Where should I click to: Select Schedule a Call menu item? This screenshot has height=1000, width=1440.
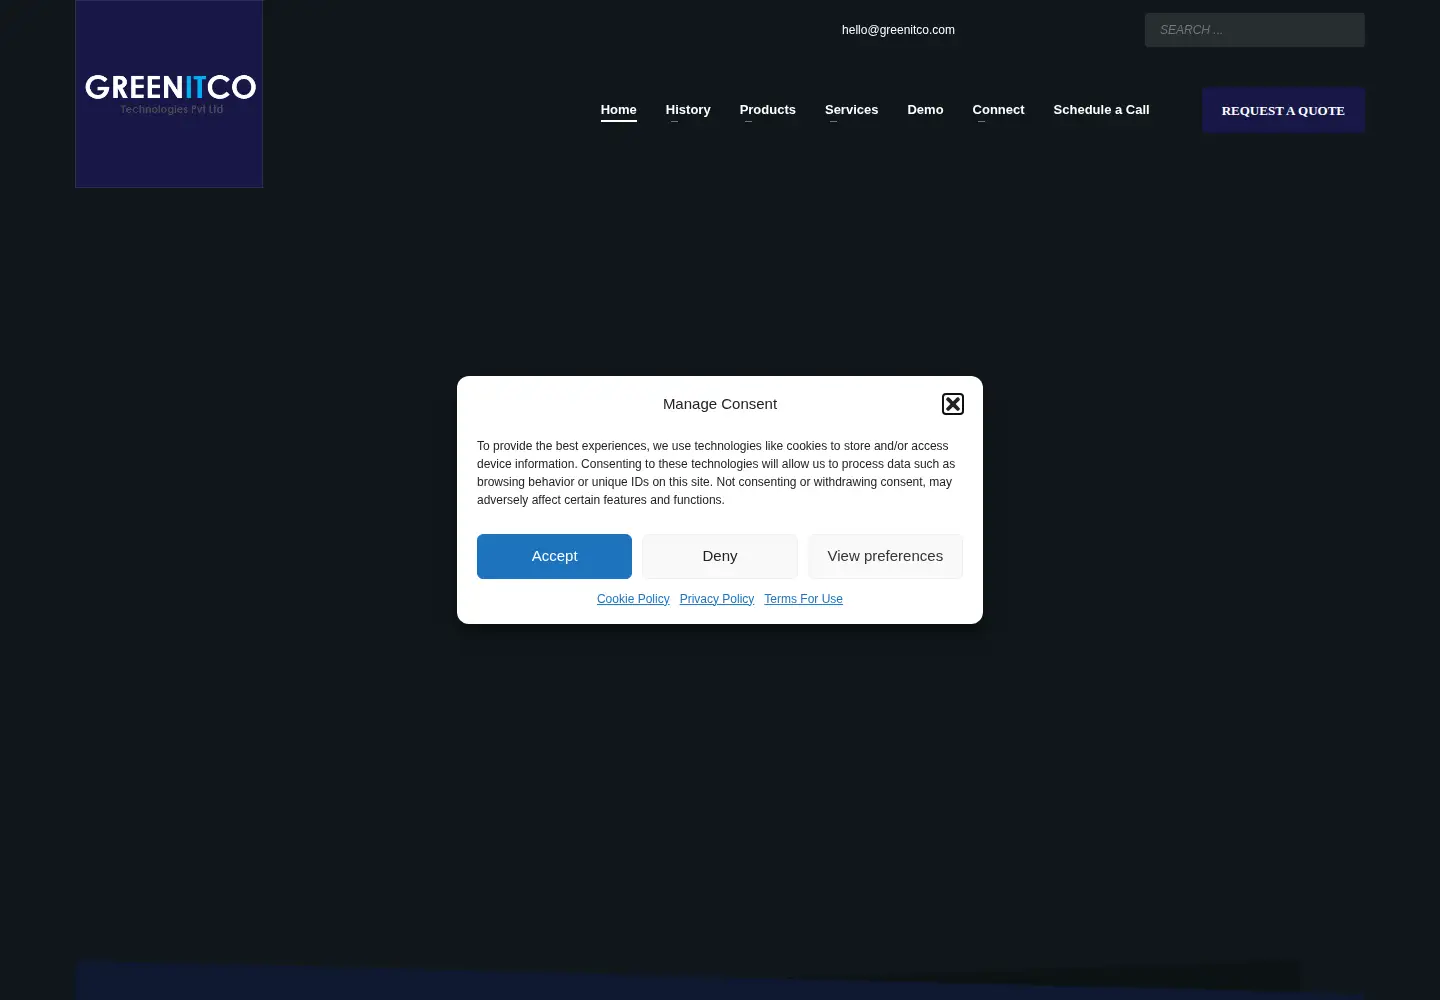pos(1101,110)
